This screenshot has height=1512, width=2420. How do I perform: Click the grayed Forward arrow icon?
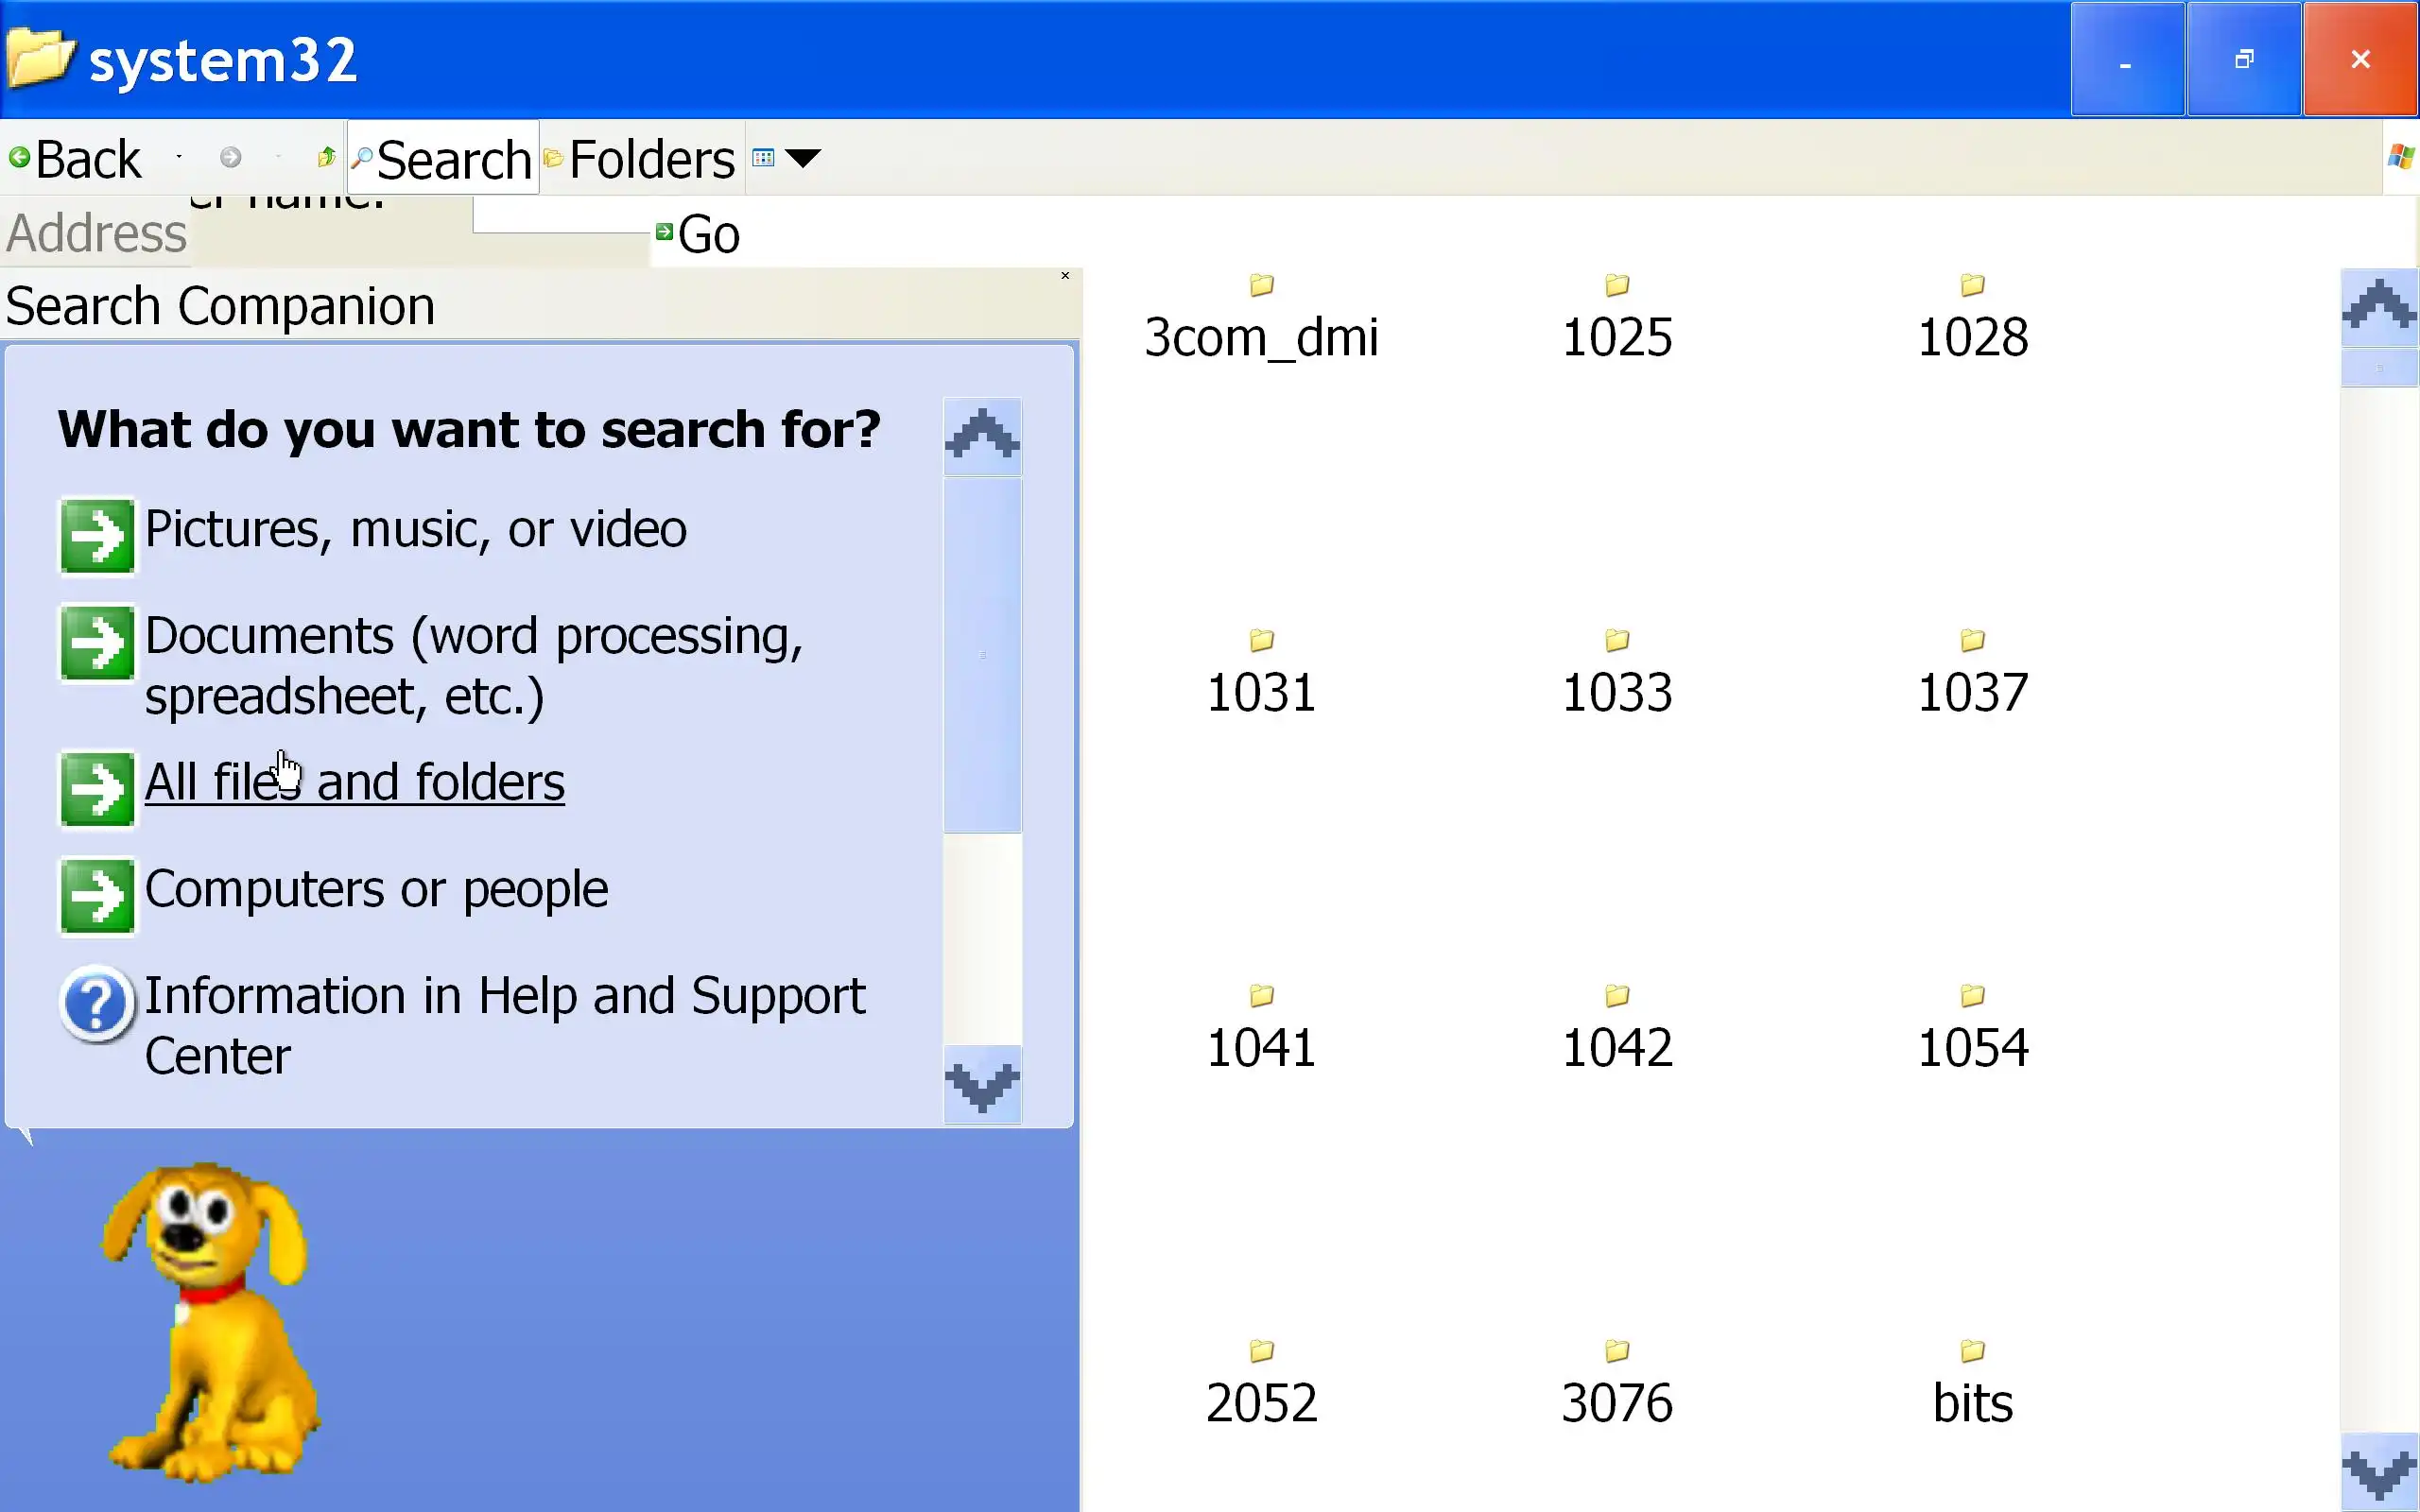(x=231, y=158)
